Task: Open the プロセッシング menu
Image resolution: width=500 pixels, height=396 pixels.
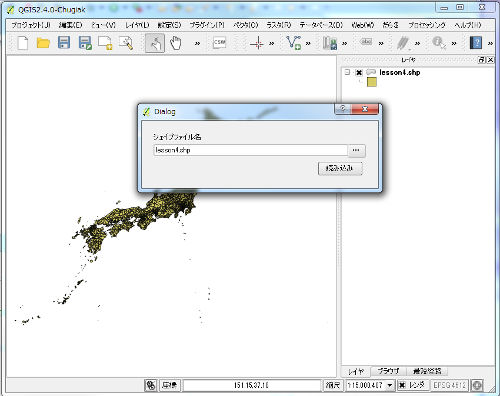Action: [427, 25]
